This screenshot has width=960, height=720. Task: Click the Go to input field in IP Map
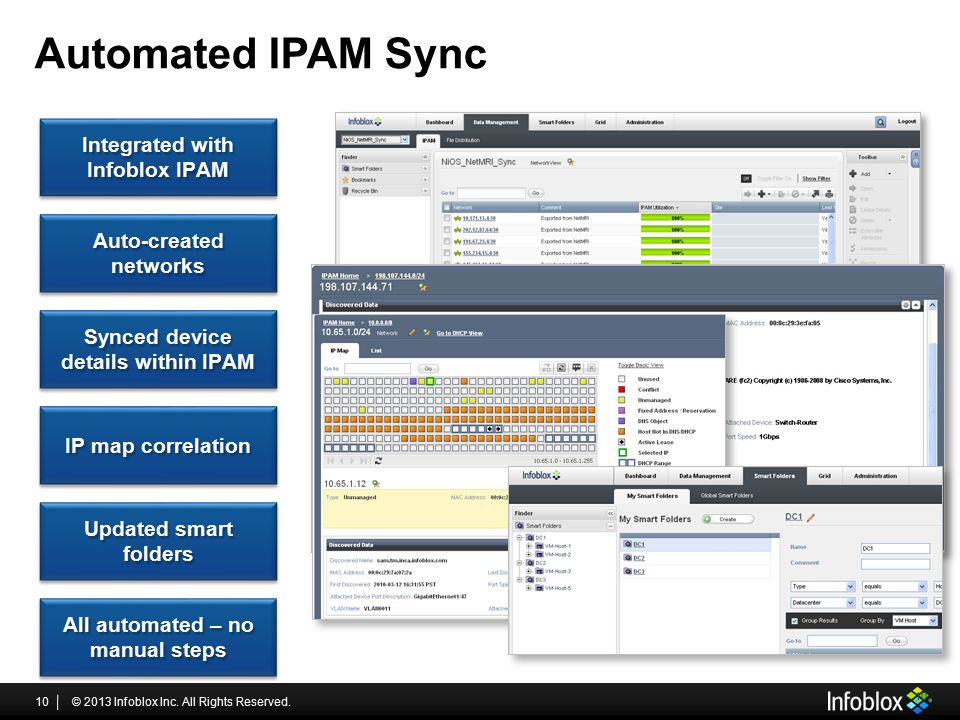(x=377, y=369)
